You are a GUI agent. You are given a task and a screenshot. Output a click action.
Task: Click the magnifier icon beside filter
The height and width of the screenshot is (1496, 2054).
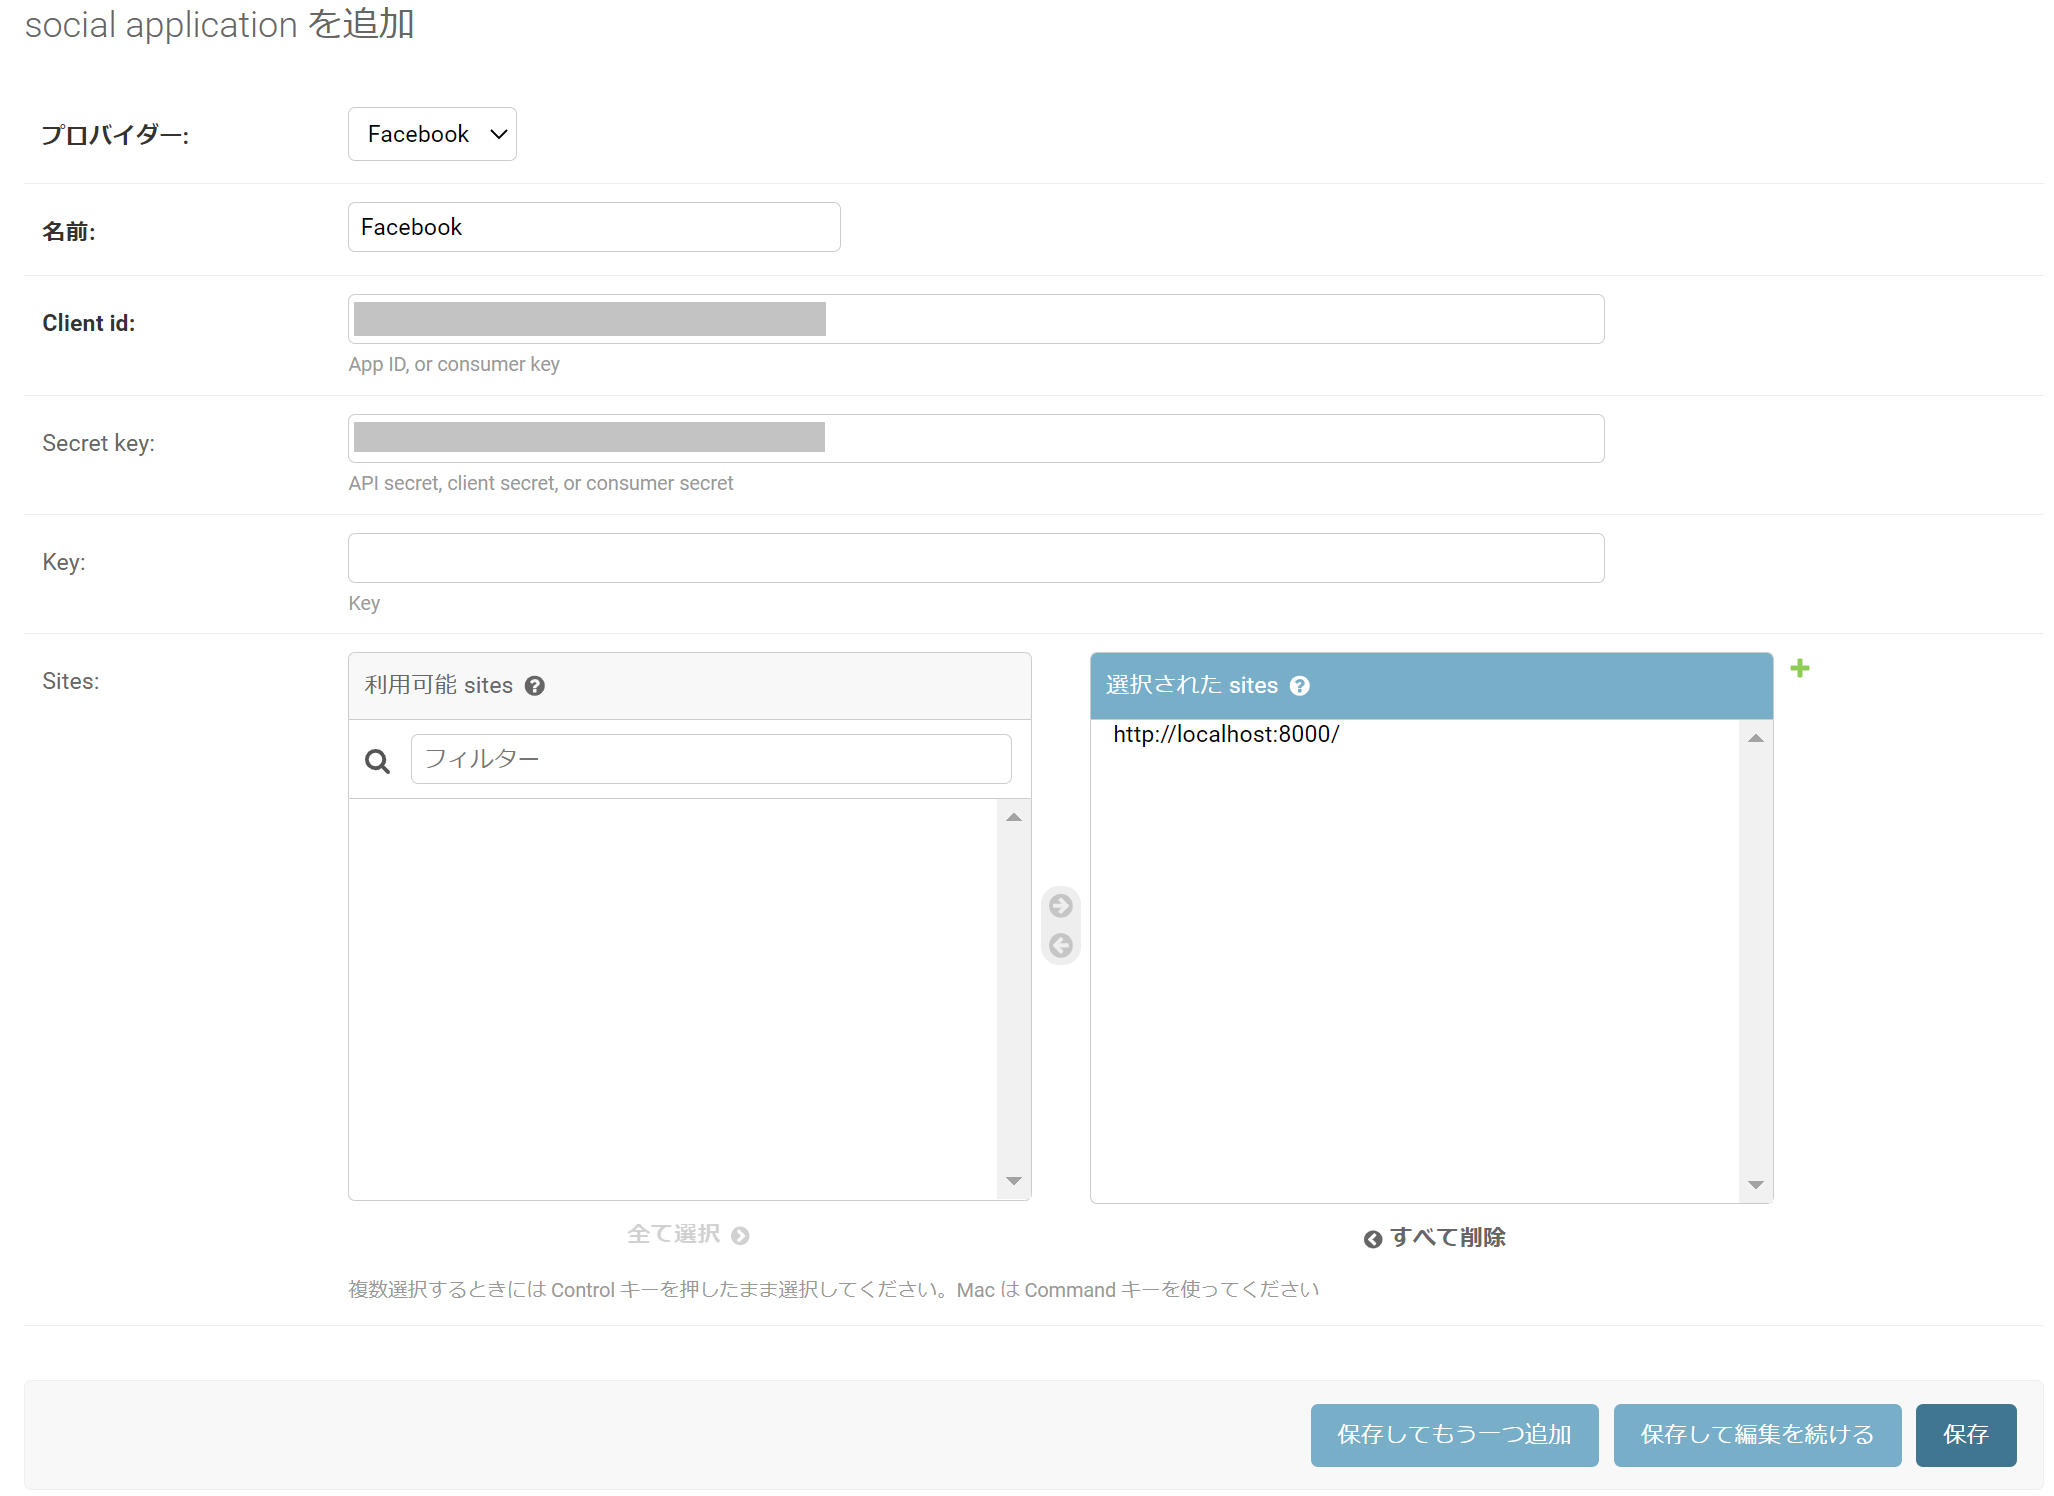coord(377,761)
